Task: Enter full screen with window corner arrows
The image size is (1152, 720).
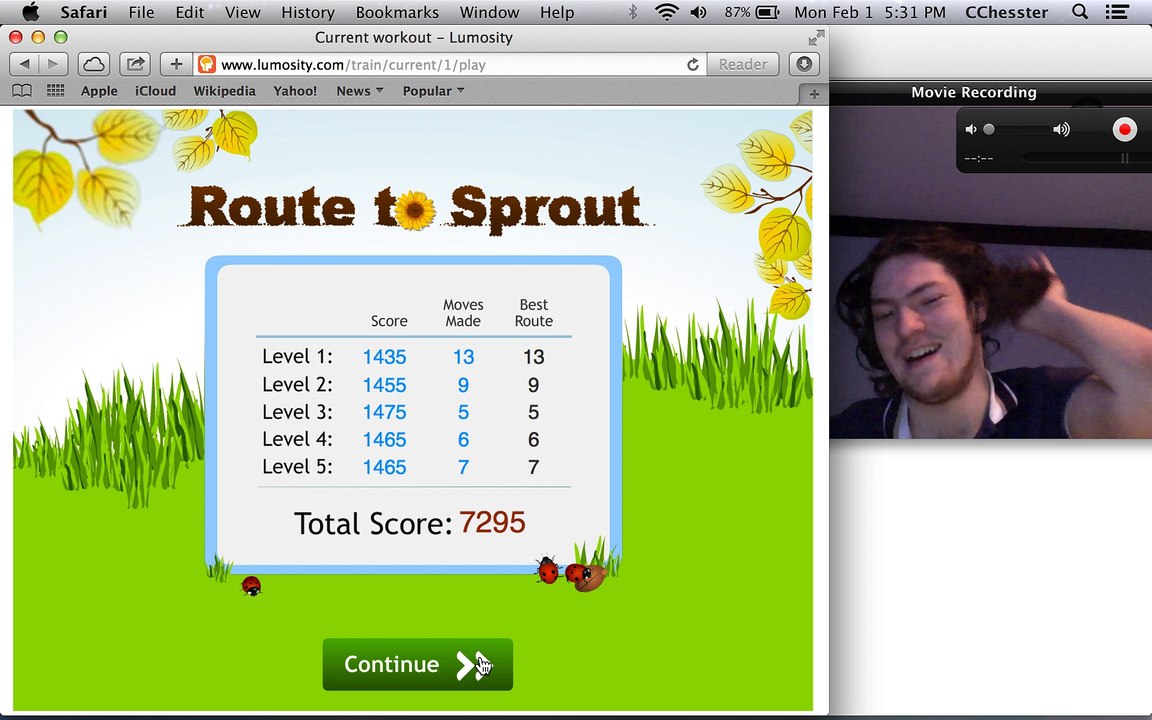Action: point(816,37)
